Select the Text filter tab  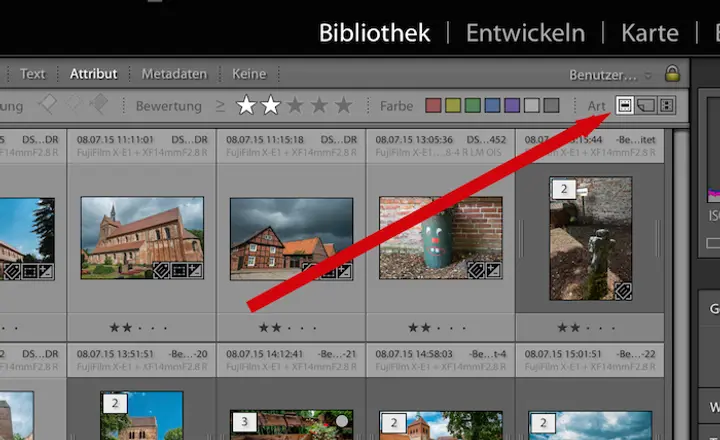(x=33, y=73)
